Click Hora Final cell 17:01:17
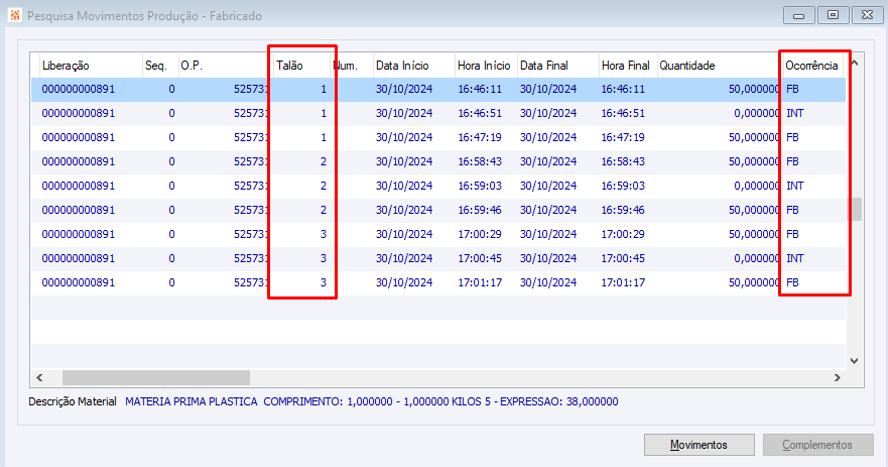 (623, 282)
